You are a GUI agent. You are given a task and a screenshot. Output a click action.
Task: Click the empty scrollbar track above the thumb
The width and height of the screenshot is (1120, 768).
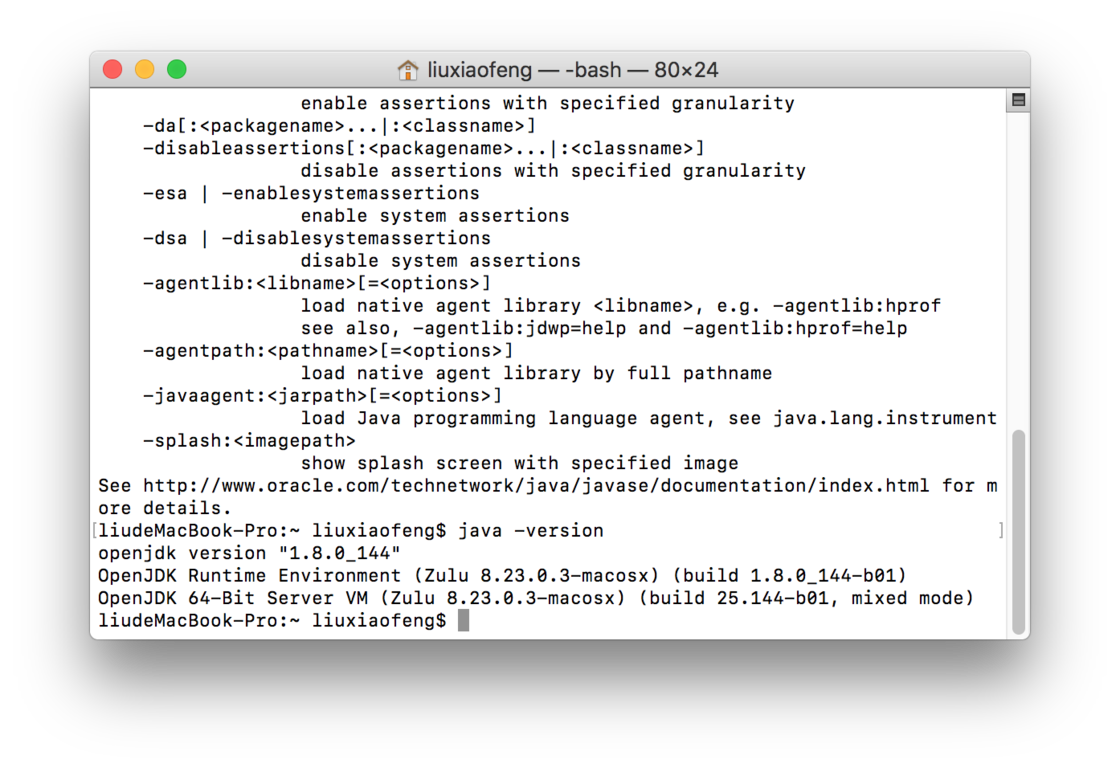[1019, 270]
